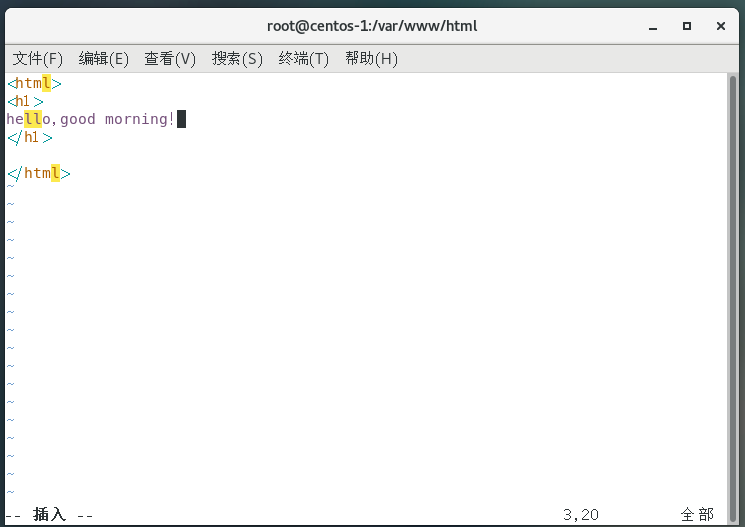Open the 搜索(S) menu

click(237, 59)
